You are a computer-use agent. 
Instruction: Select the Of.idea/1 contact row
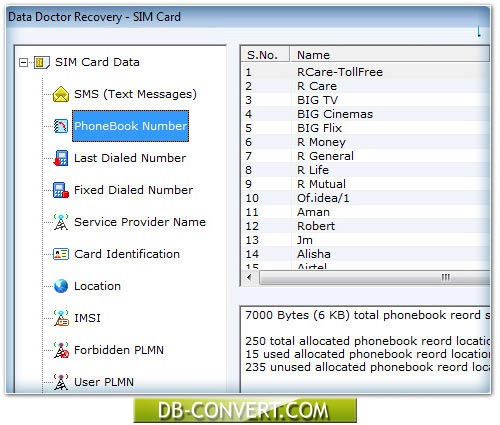point(365,198)
